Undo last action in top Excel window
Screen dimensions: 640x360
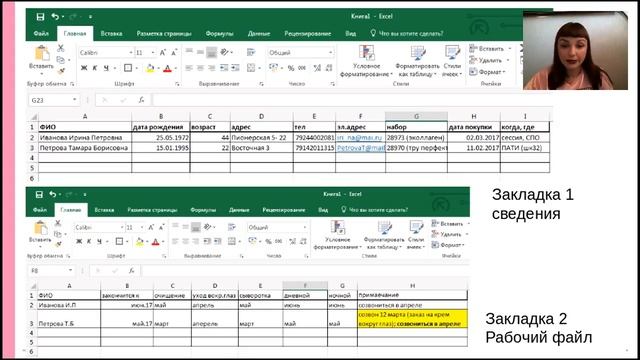click(x=55, y=17)
